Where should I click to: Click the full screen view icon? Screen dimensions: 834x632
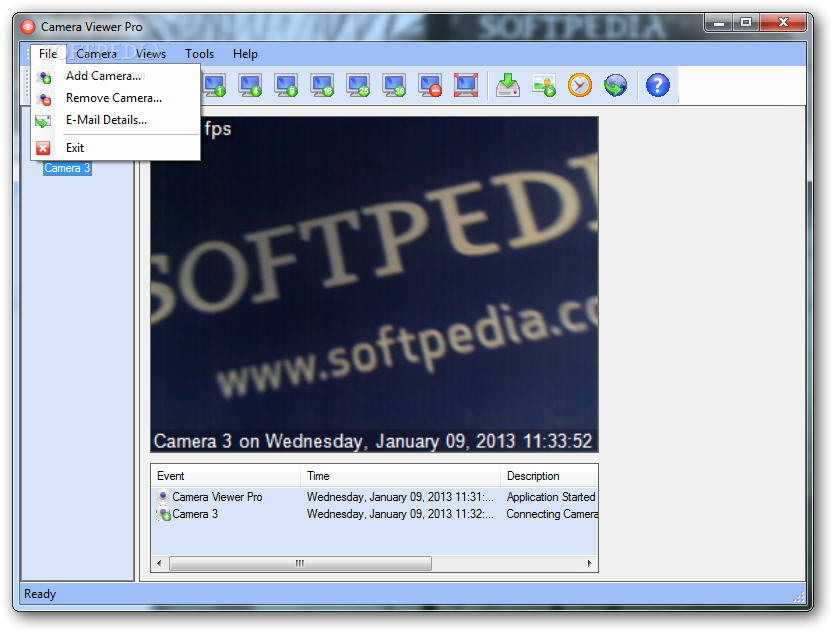[466, 85]
